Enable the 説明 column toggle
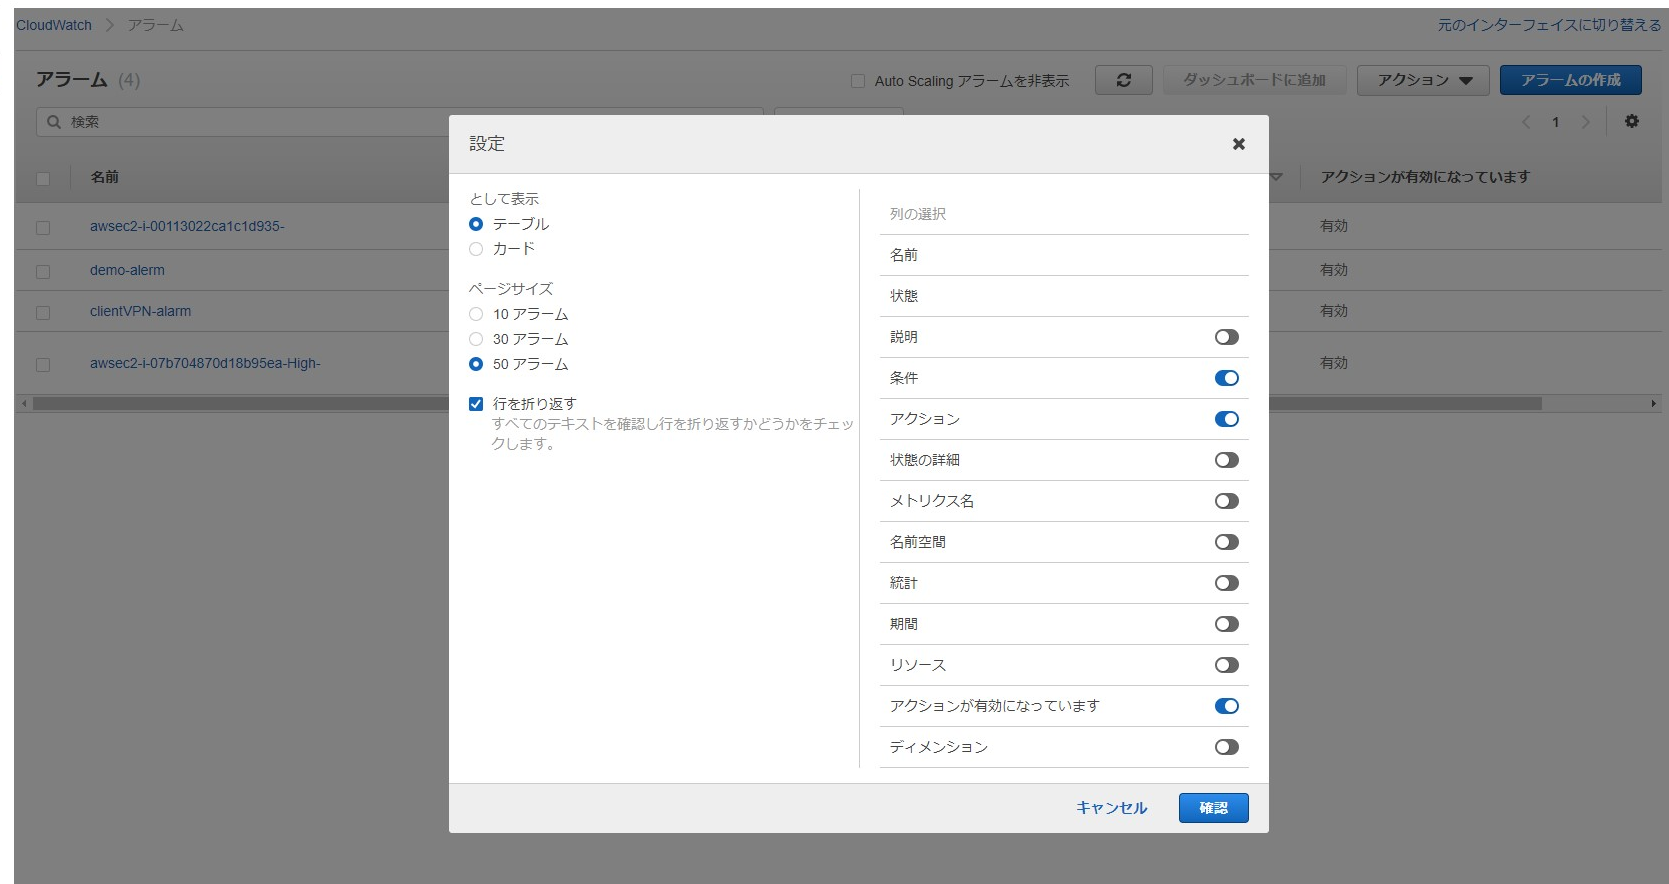This screenshot has height=884, width=1669. 1227,337
